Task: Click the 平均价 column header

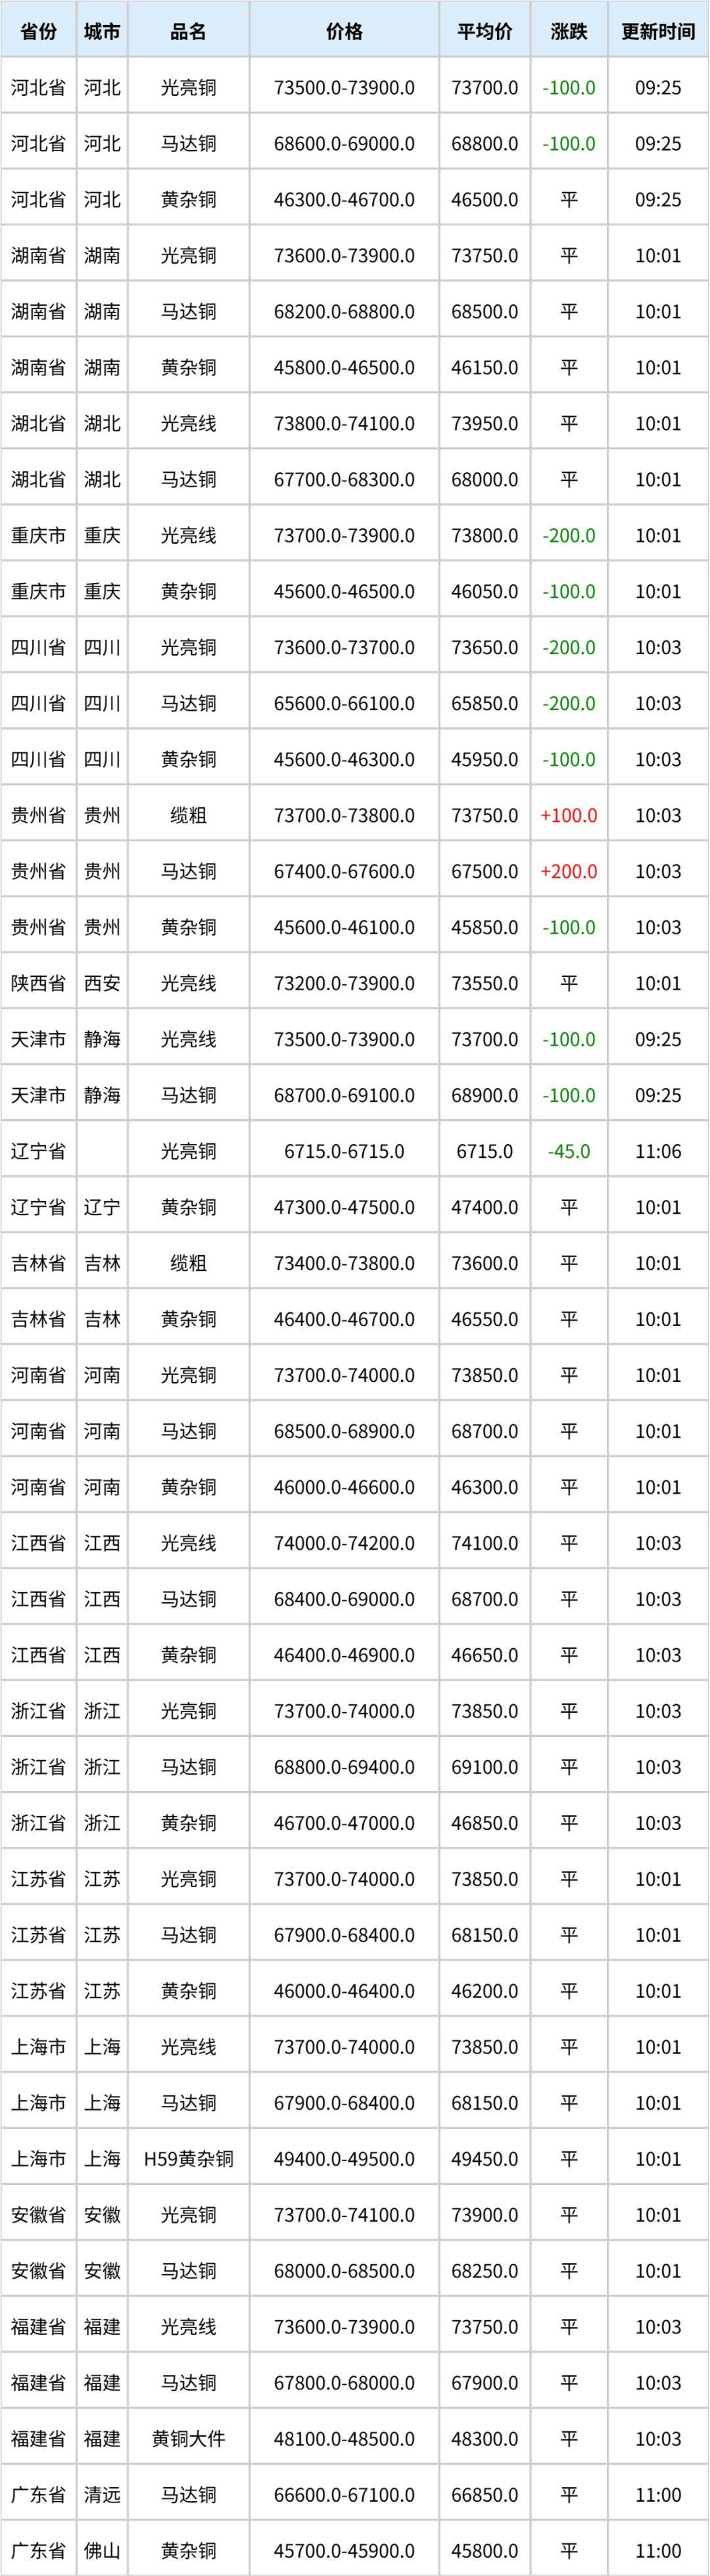Action: point(484,31)
